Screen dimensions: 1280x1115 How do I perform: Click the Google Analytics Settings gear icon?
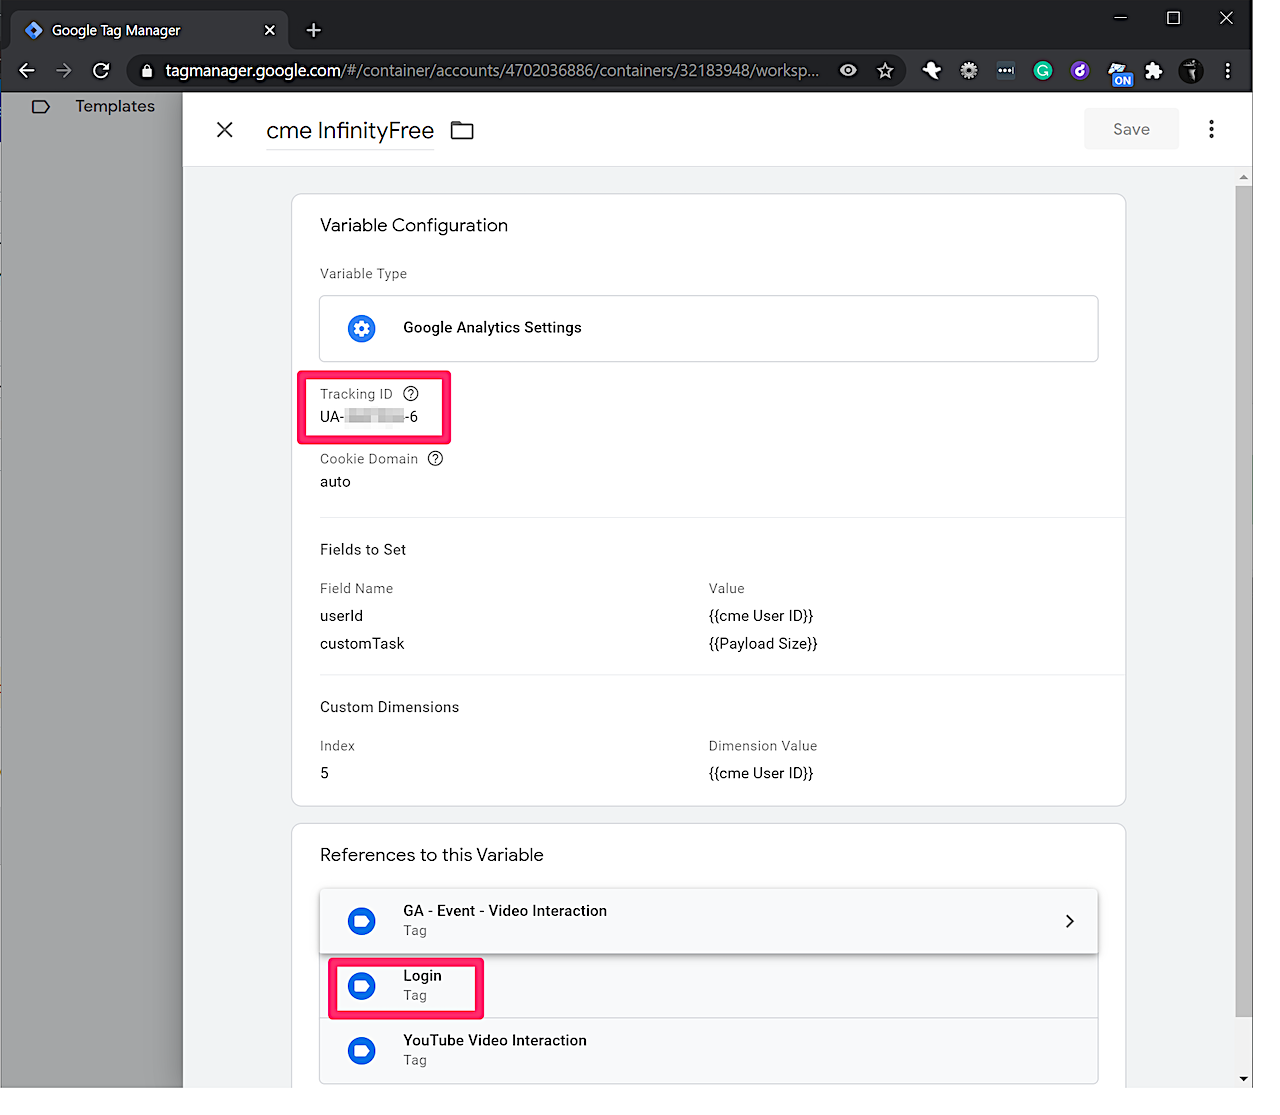pyautogui.click(x=362, y=328)
